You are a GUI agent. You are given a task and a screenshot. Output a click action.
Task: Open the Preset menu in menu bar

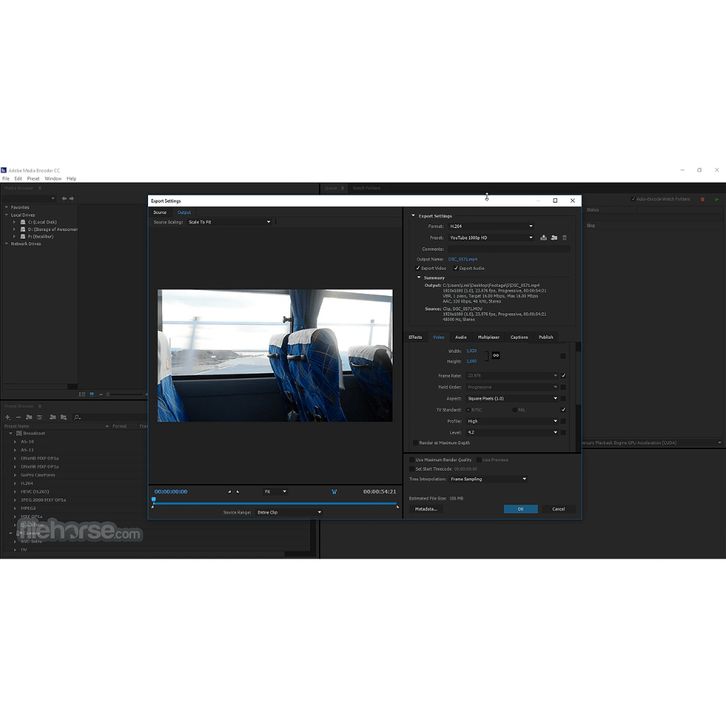click(x=33, y=178)
